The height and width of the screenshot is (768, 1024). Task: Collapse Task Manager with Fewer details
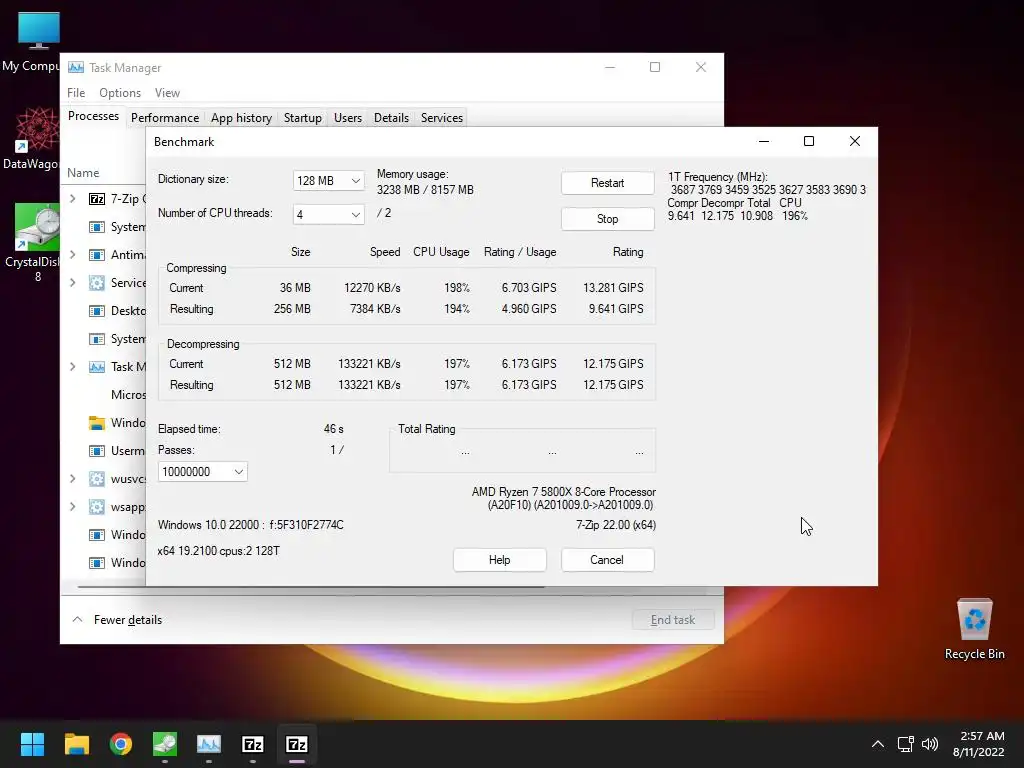click(117, 620)
